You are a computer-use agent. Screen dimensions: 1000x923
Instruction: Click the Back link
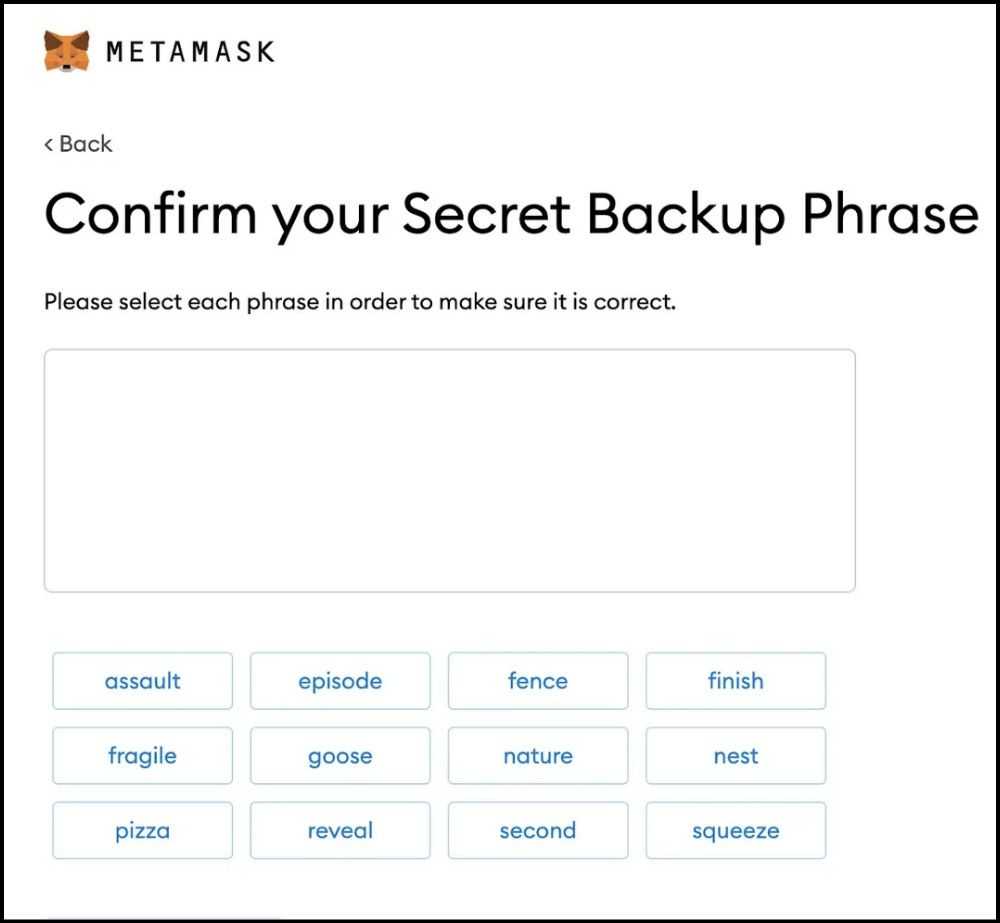tap(78, 144)
